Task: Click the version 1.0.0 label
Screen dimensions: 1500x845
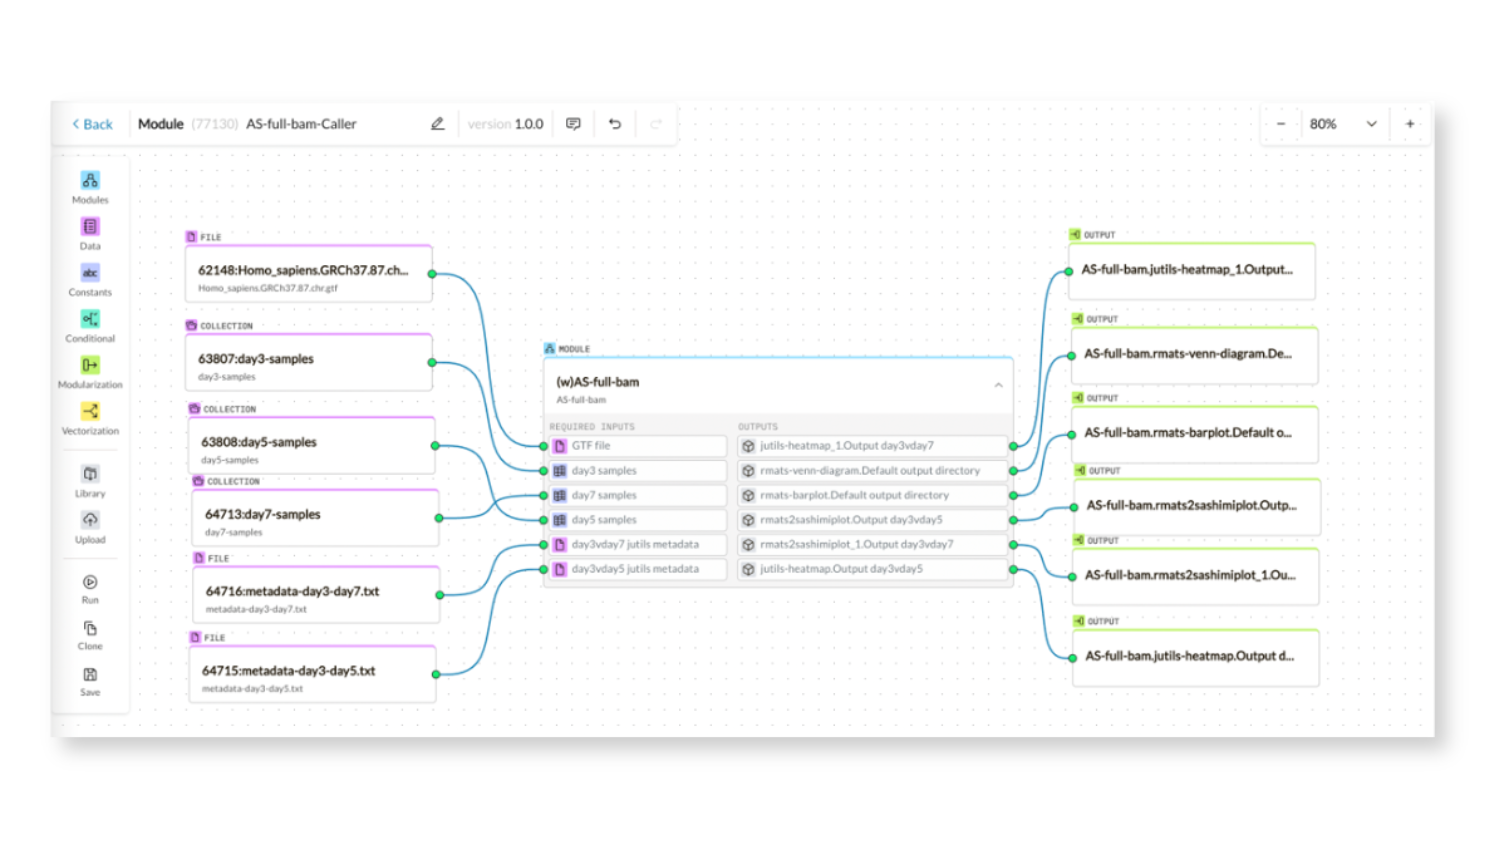Action: coord(506,124)
